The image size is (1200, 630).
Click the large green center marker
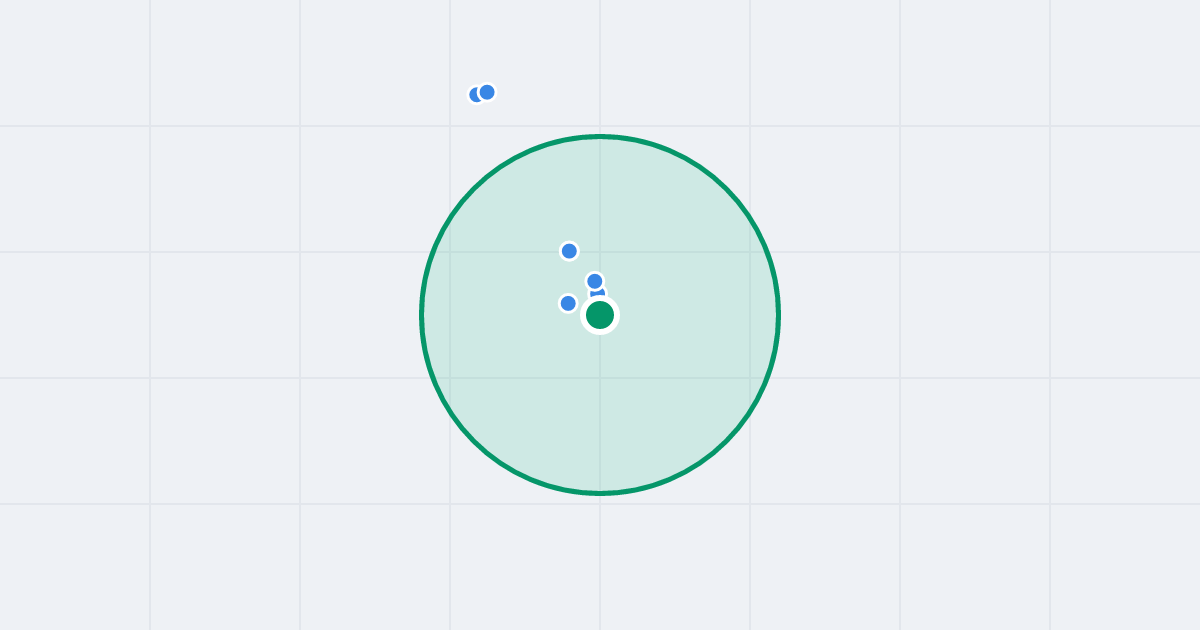tap(600, 315)
